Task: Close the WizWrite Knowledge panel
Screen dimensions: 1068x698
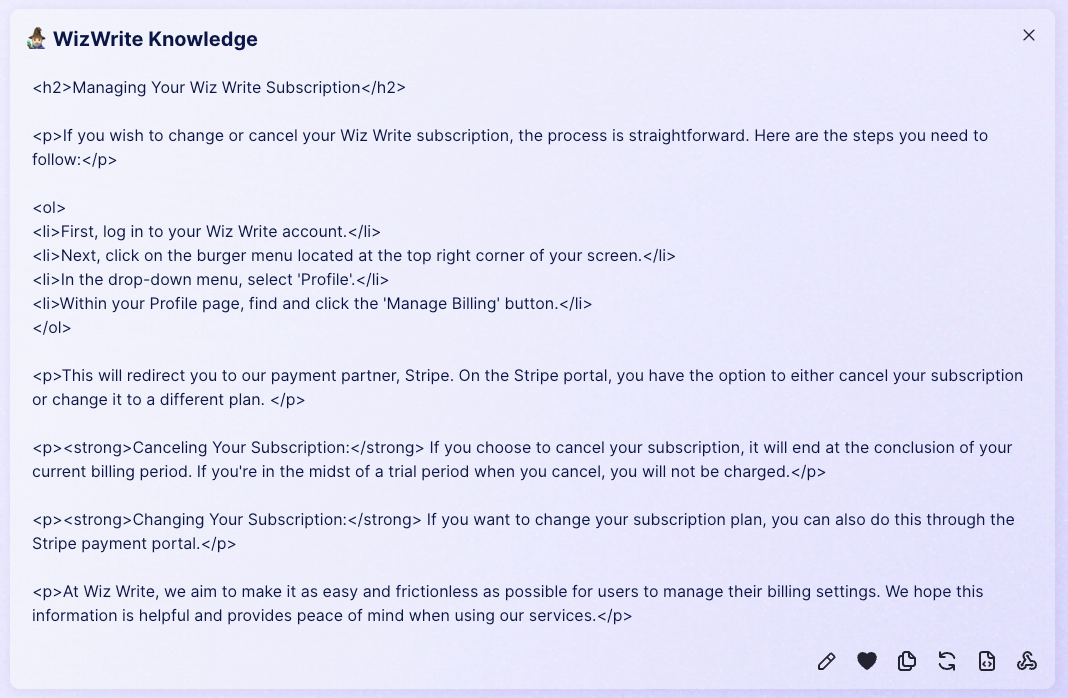Action: 1028,35
